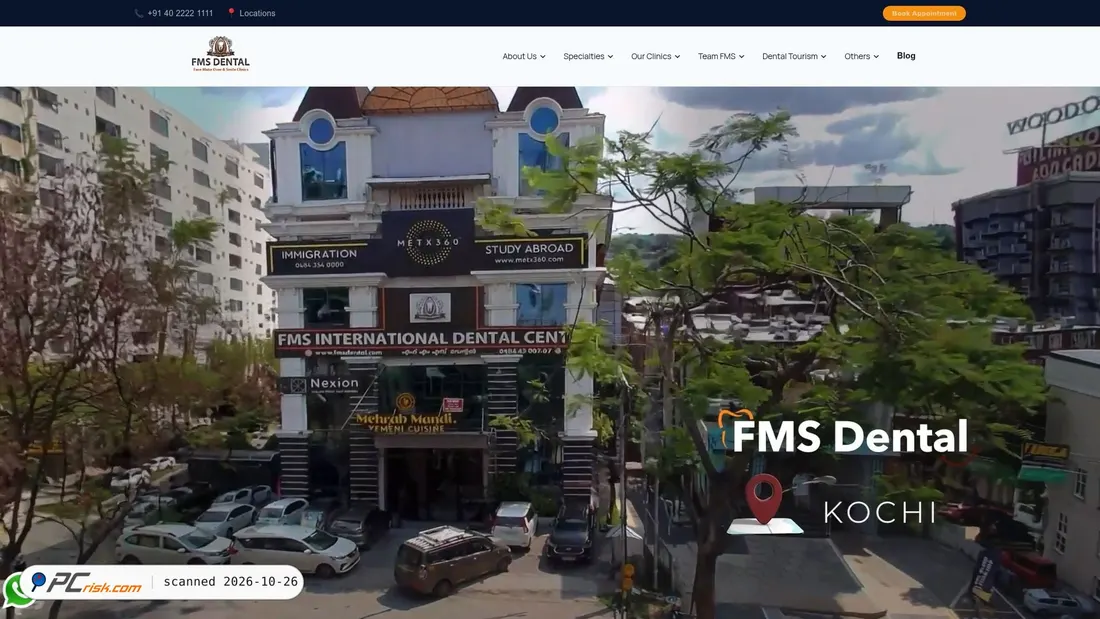1100x619 pixels.
Task: Go to the Blog page
Action: point(906,55)
